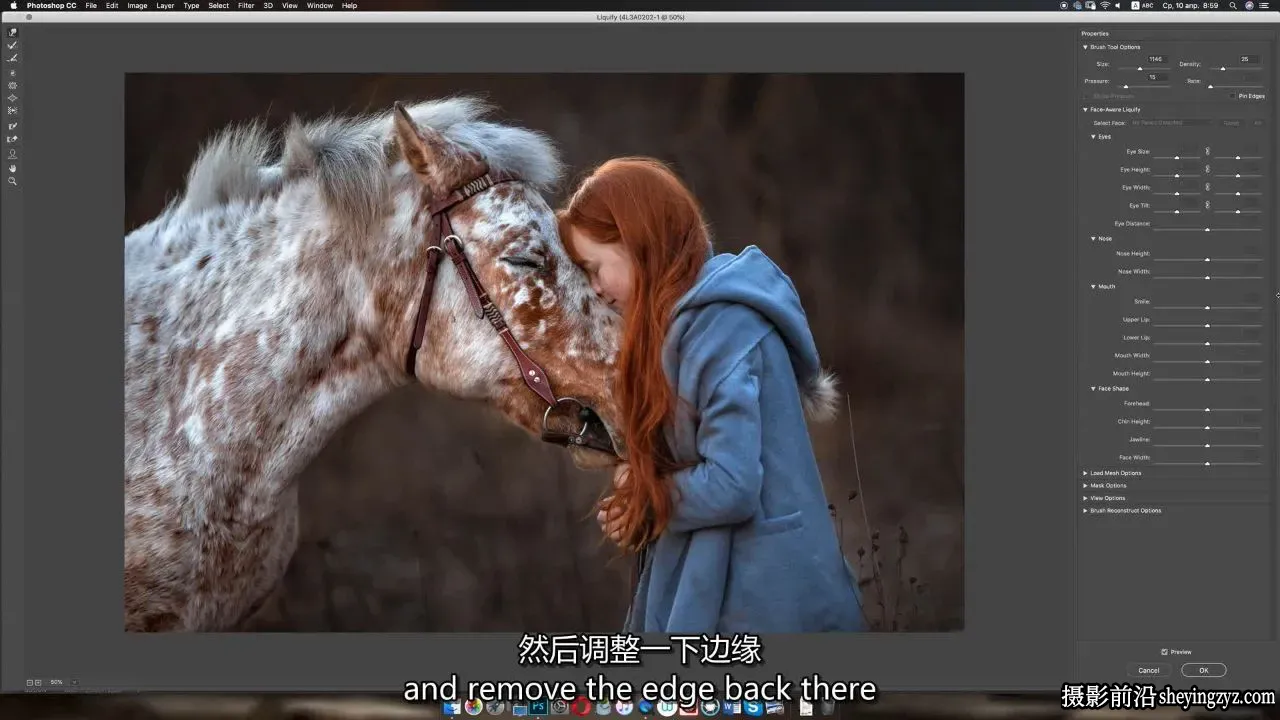Click the Pressure value field
The width and height of the screenshot is (1280, 720).
1156,77
